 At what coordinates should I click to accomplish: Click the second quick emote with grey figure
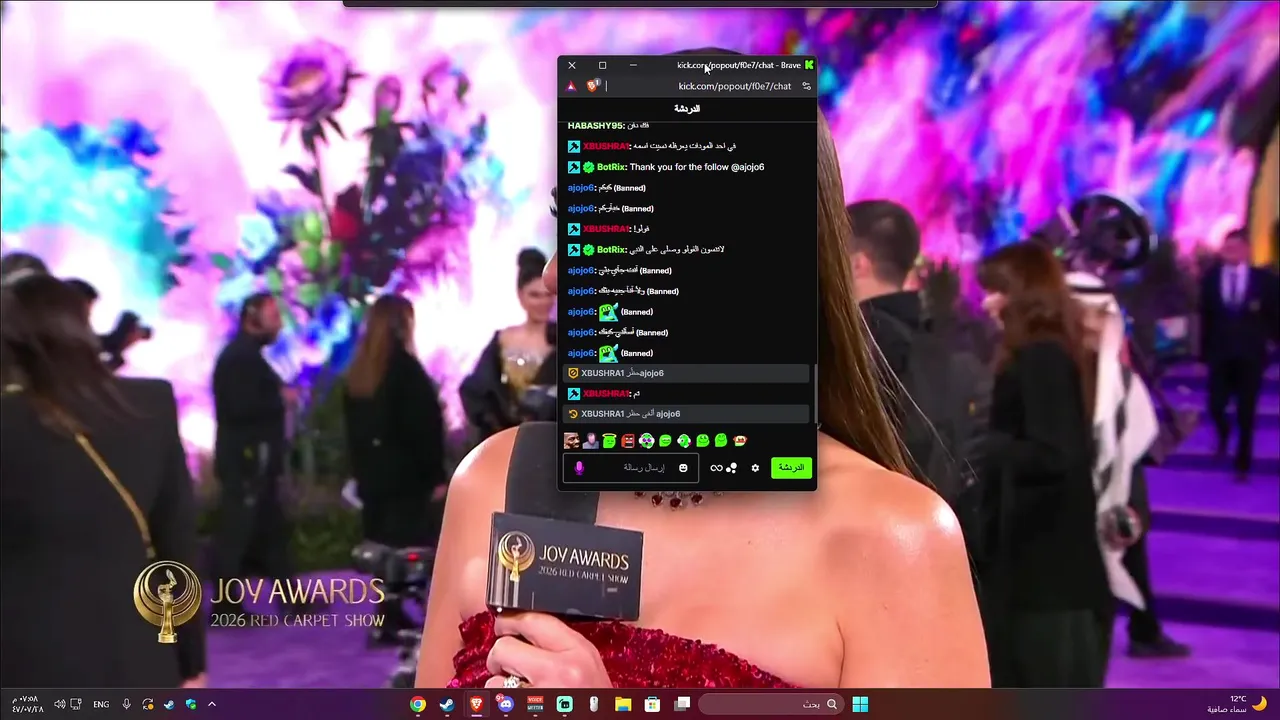pyautogui.click(x=590, y=441)
